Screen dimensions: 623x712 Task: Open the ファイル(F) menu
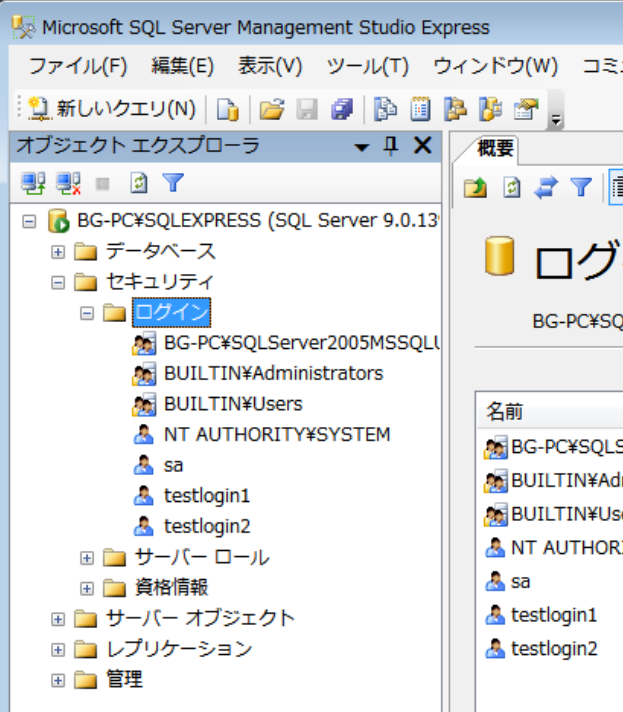78,66
